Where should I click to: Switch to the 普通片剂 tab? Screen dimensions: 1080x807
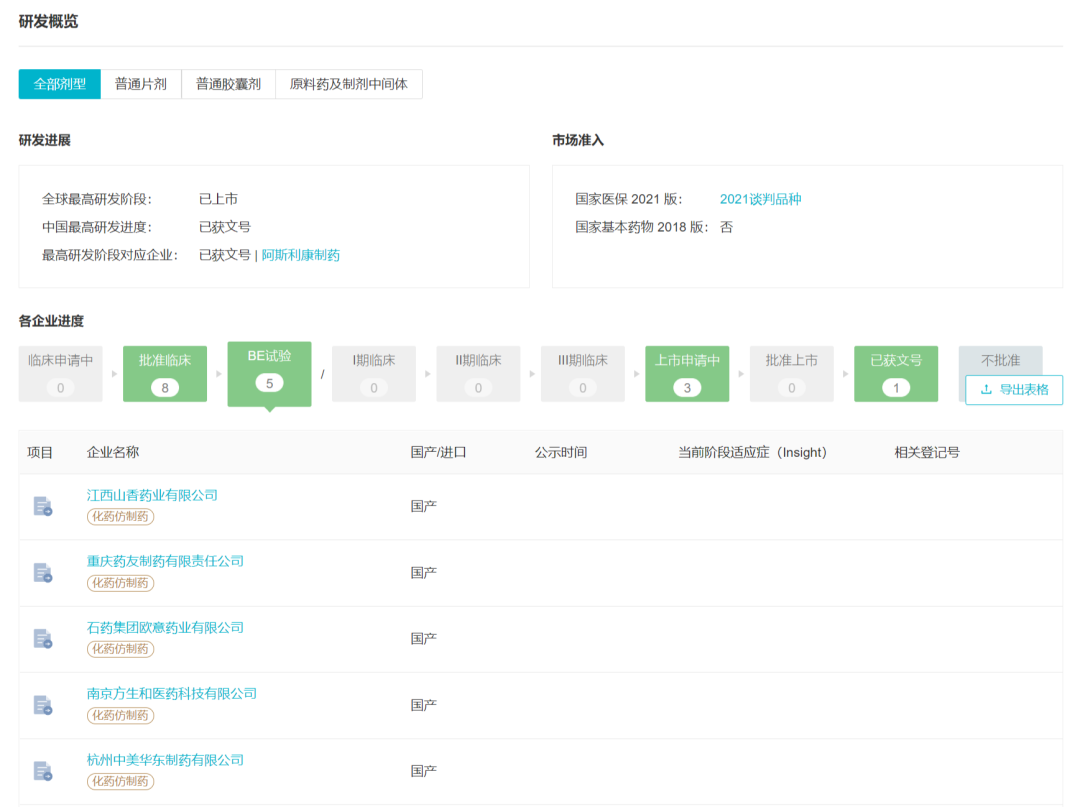click(x=141, y=84)
